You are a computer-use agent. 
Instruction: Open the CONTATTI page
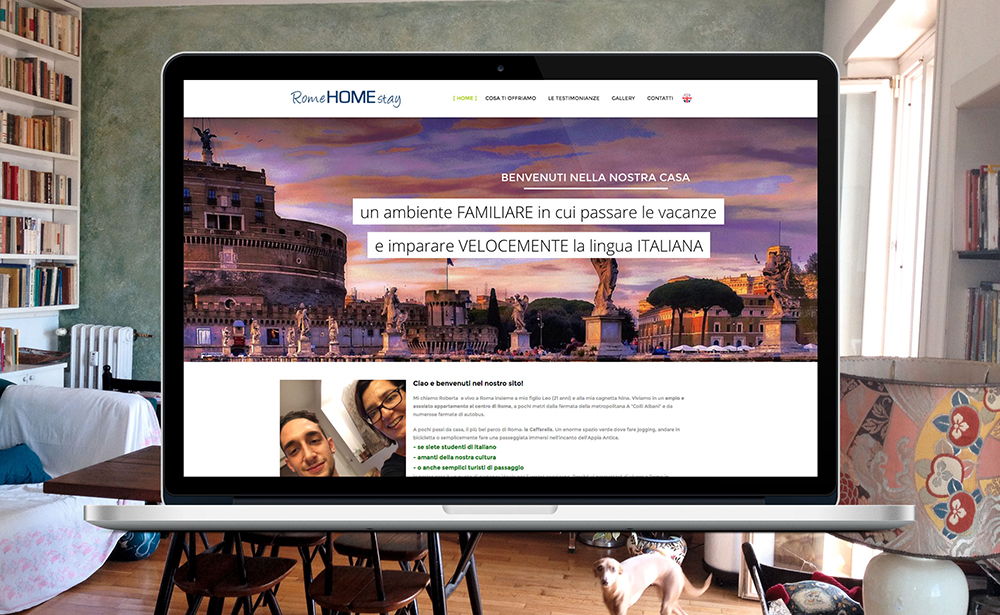coord(660,98)
